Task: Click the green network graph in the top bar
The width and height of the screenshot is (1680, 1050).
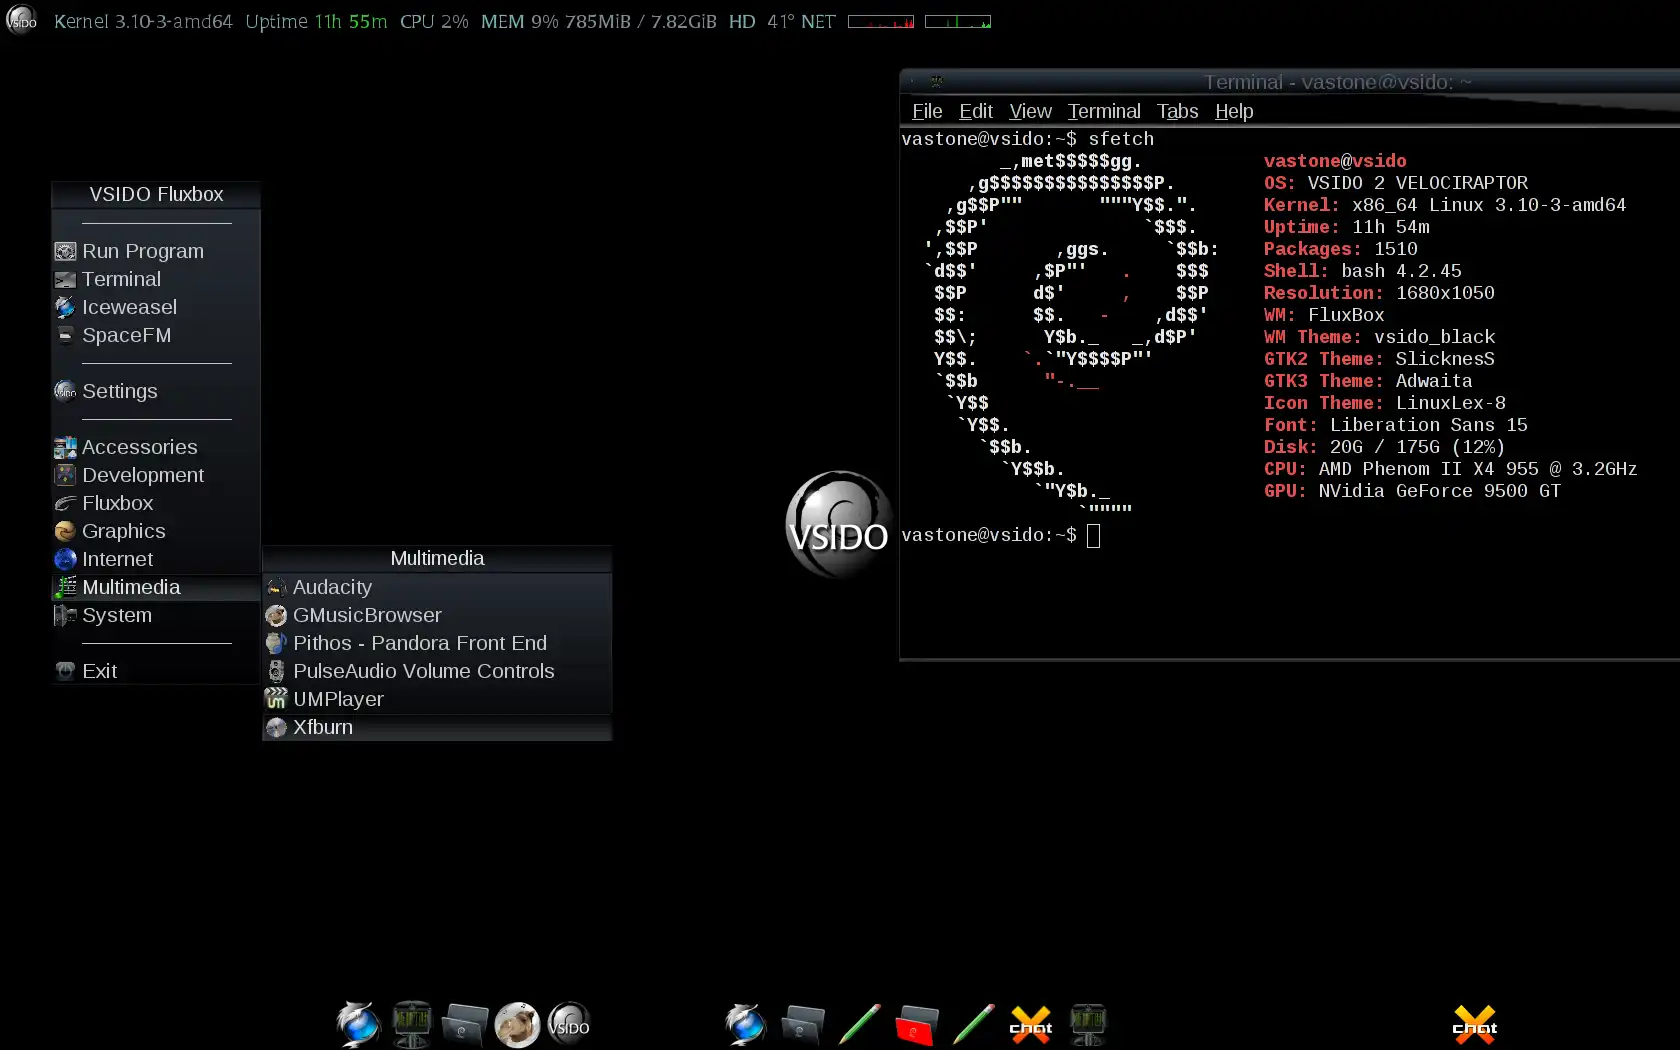Action: 958,21
